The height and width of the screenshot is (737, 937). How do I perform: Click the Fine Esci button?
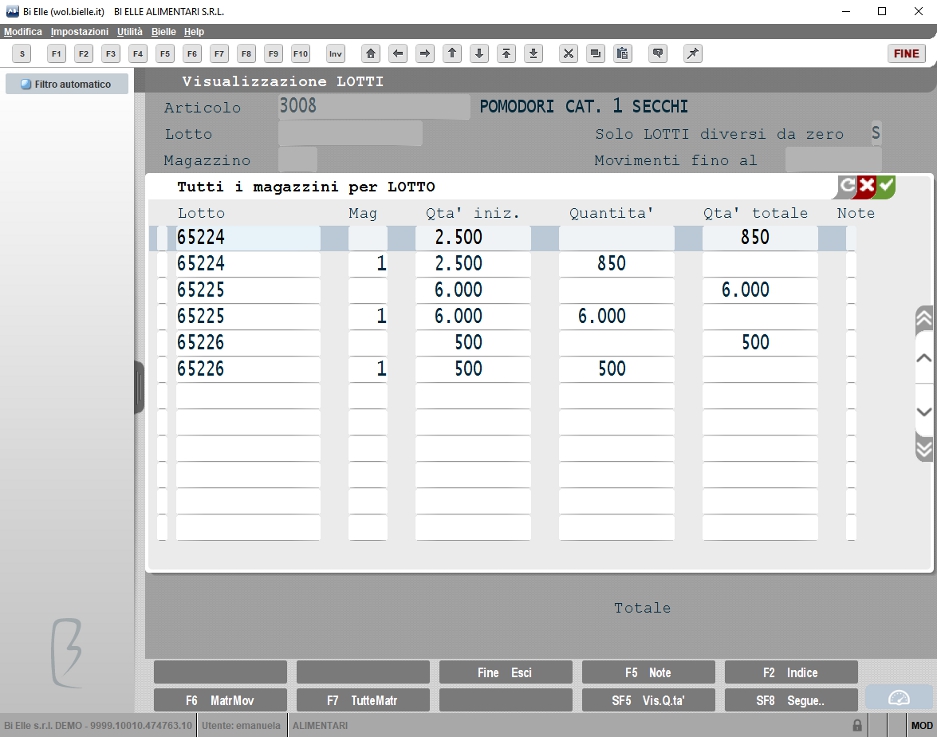point(506,672)
